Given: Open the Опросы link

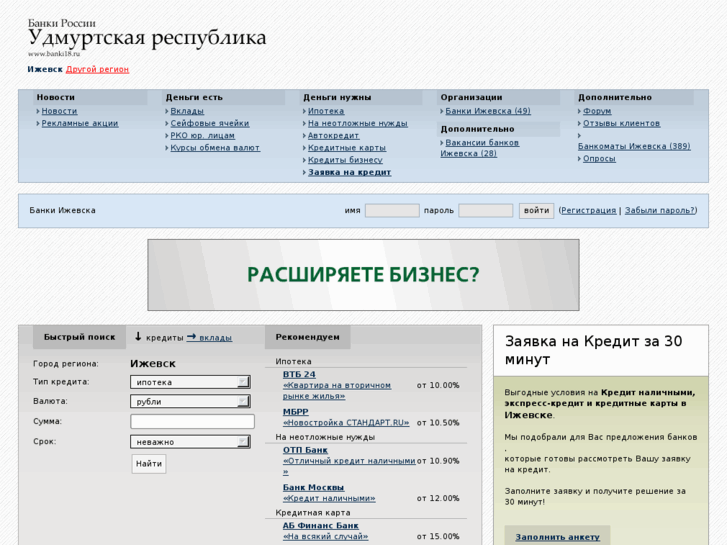Looking at the screenshot, I should (599, 159).
